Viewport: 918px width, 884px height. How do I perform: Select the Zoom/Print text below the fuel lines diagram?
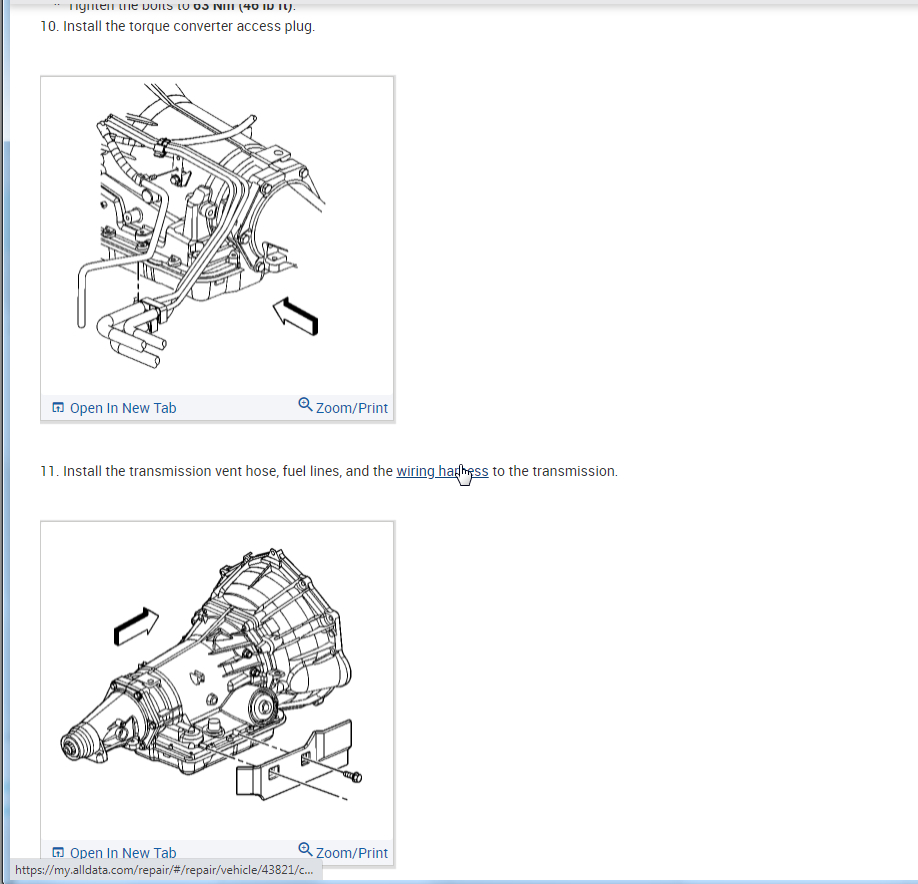tap(352, 408)
